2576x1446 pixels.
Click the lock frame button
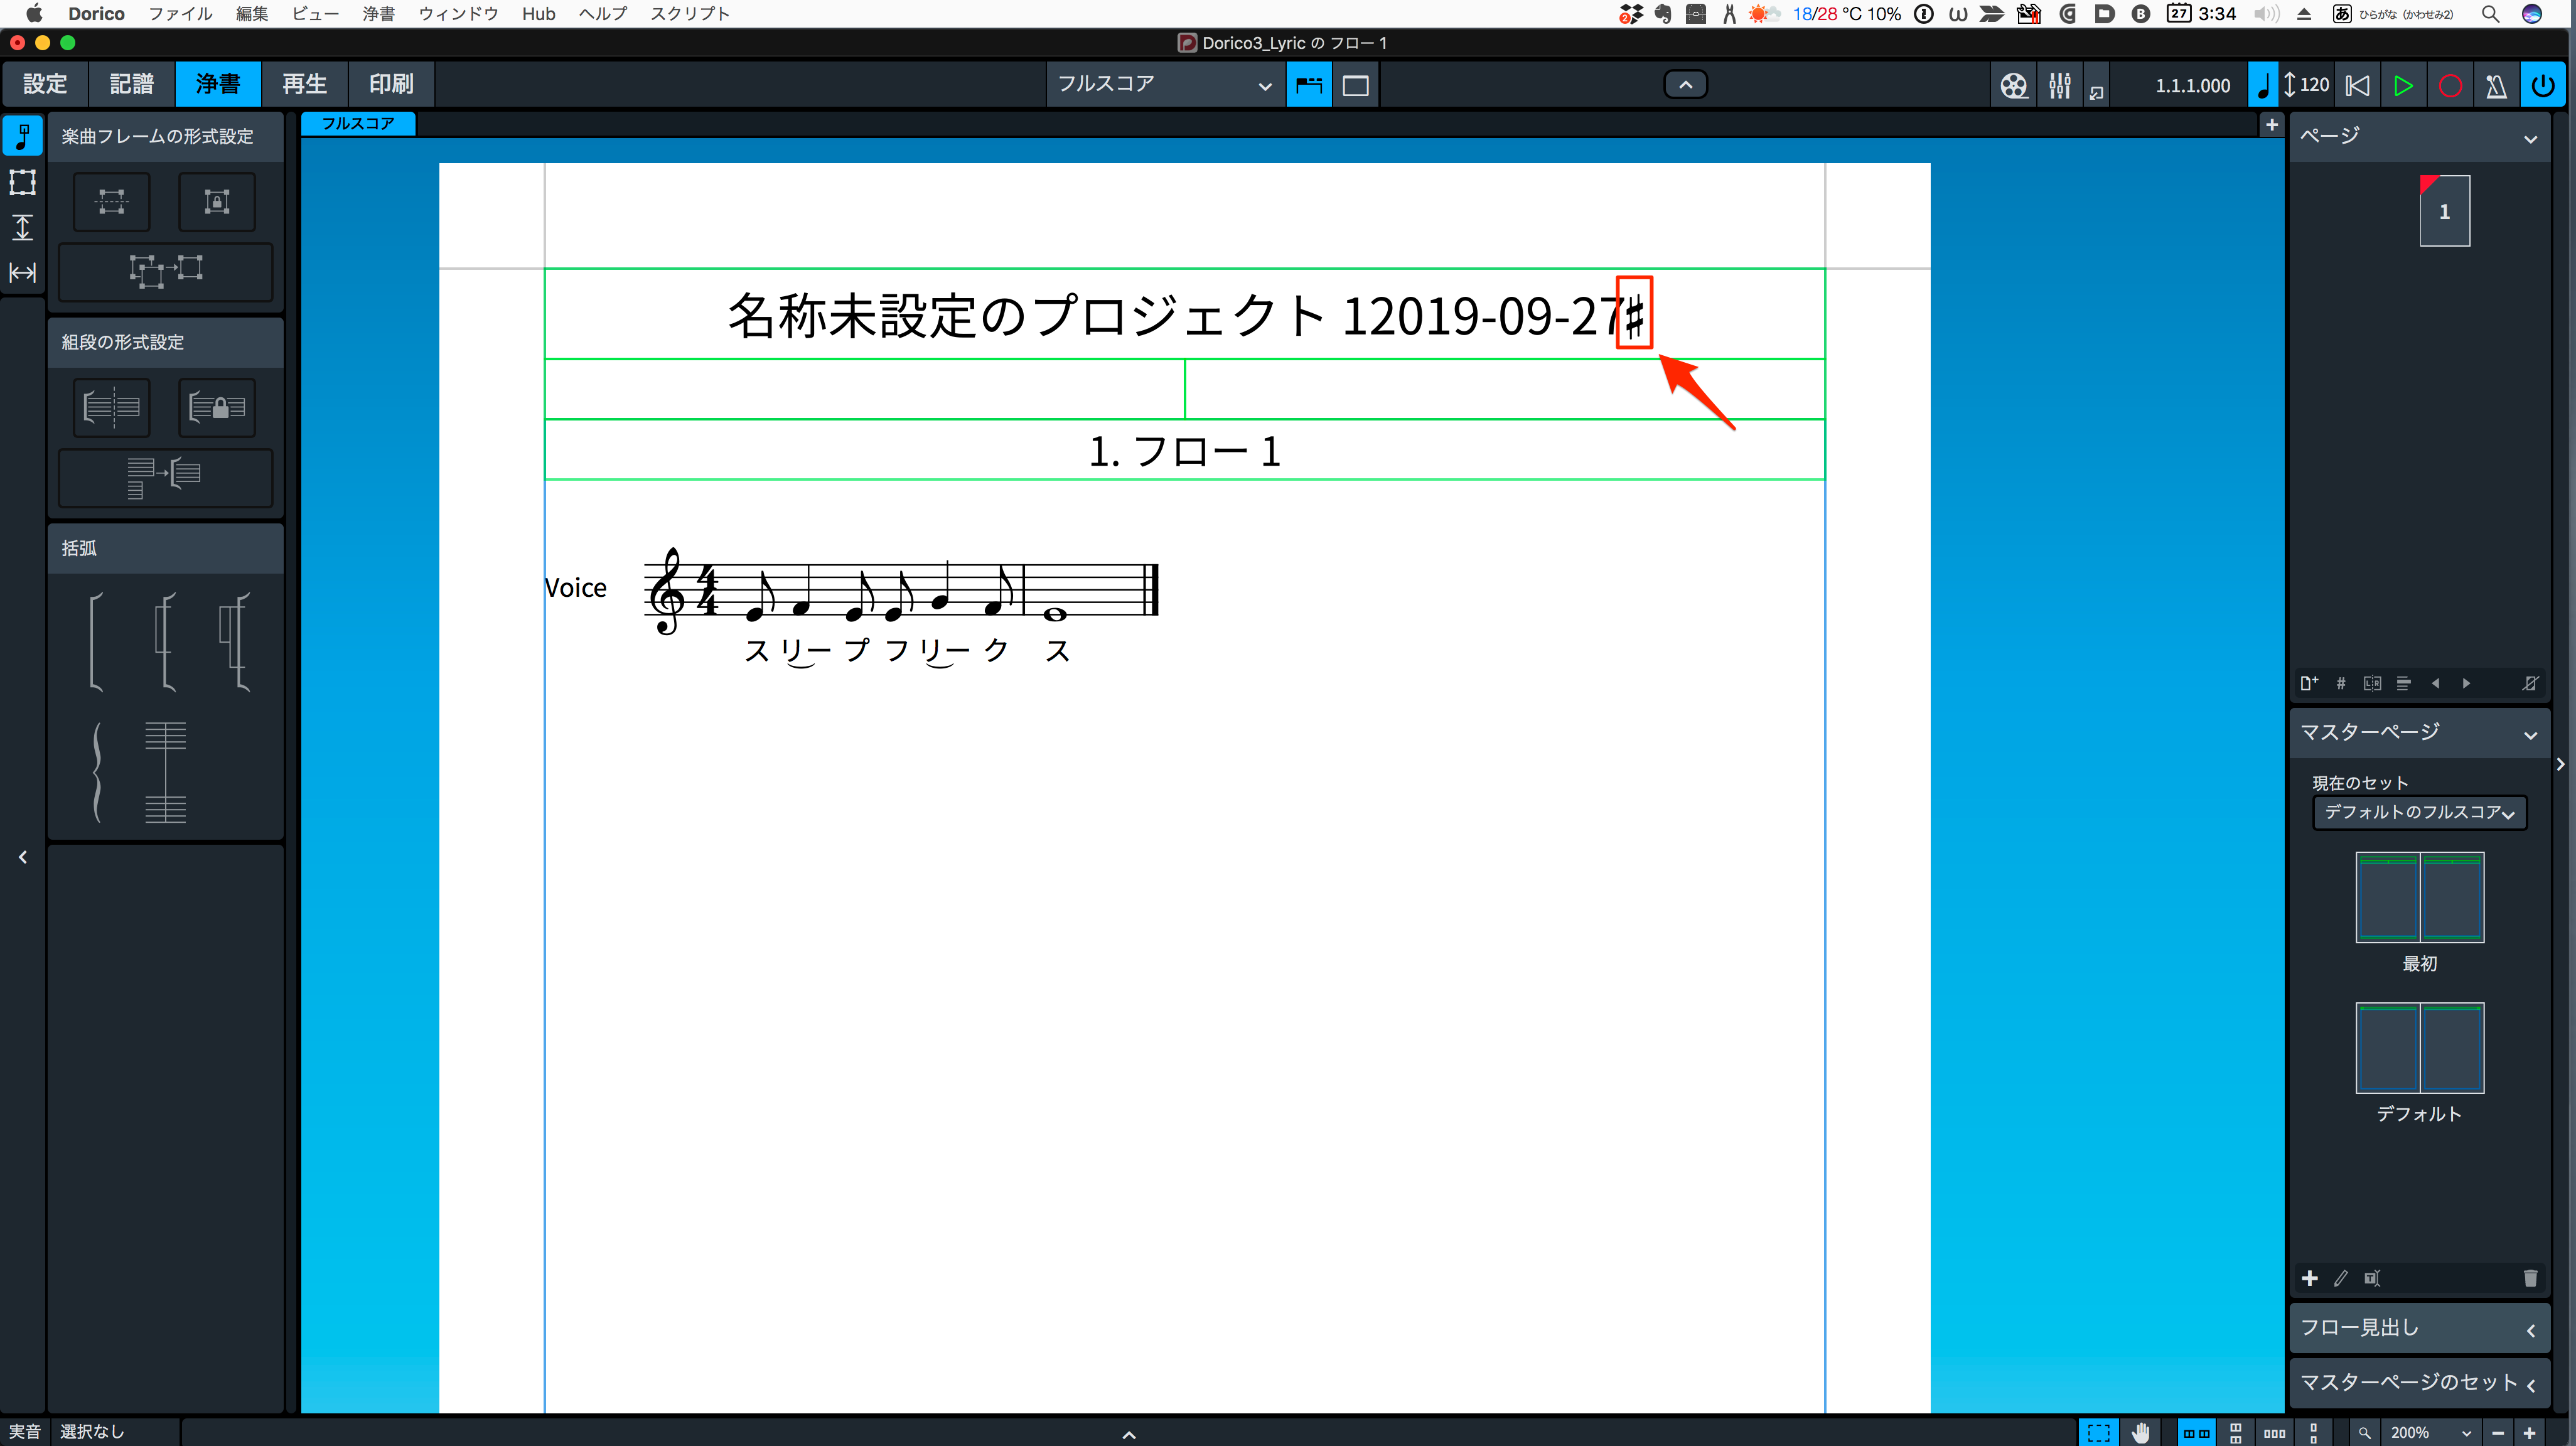pos(217,201)
